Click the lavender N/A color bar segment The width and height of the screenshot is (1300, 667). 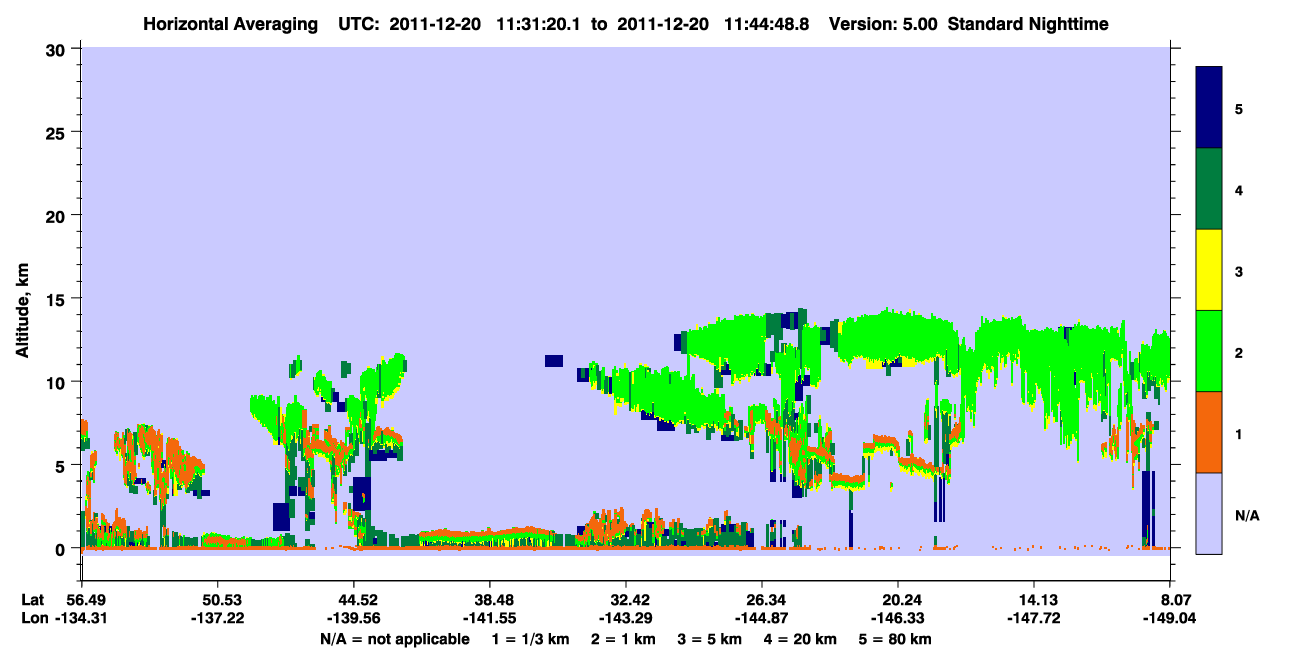[x=1209, y=512]
